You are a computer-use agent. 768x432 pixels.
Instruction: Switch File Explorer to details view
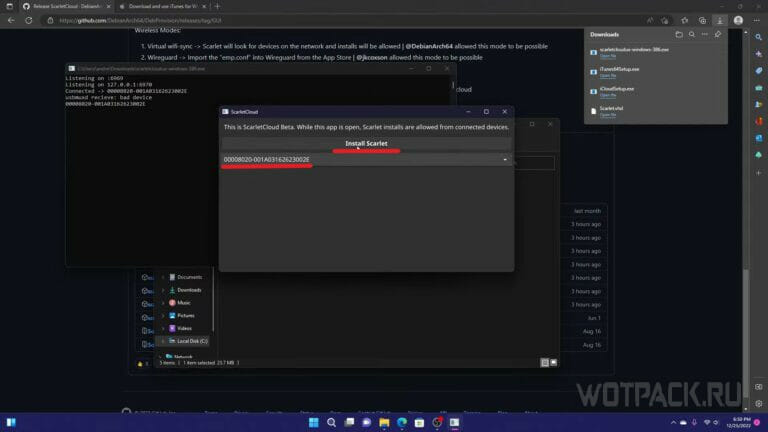(543, 363)
